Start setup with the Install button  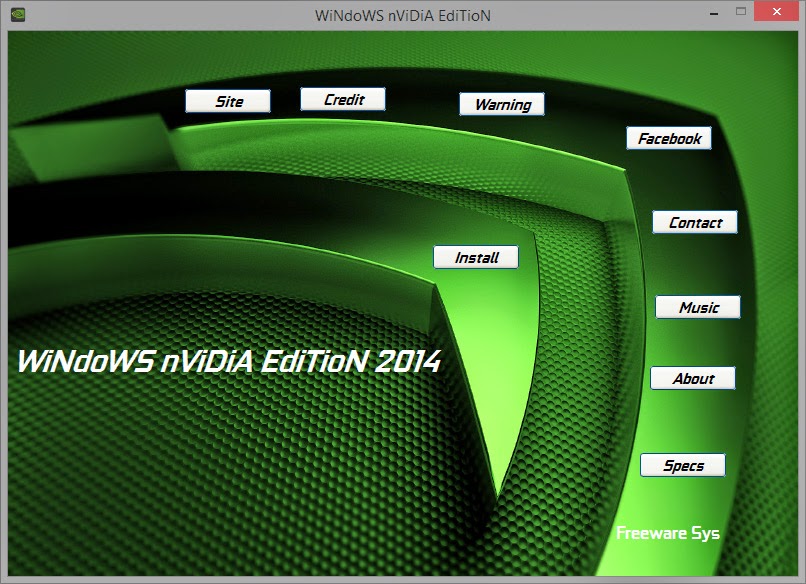coord(476,257)
